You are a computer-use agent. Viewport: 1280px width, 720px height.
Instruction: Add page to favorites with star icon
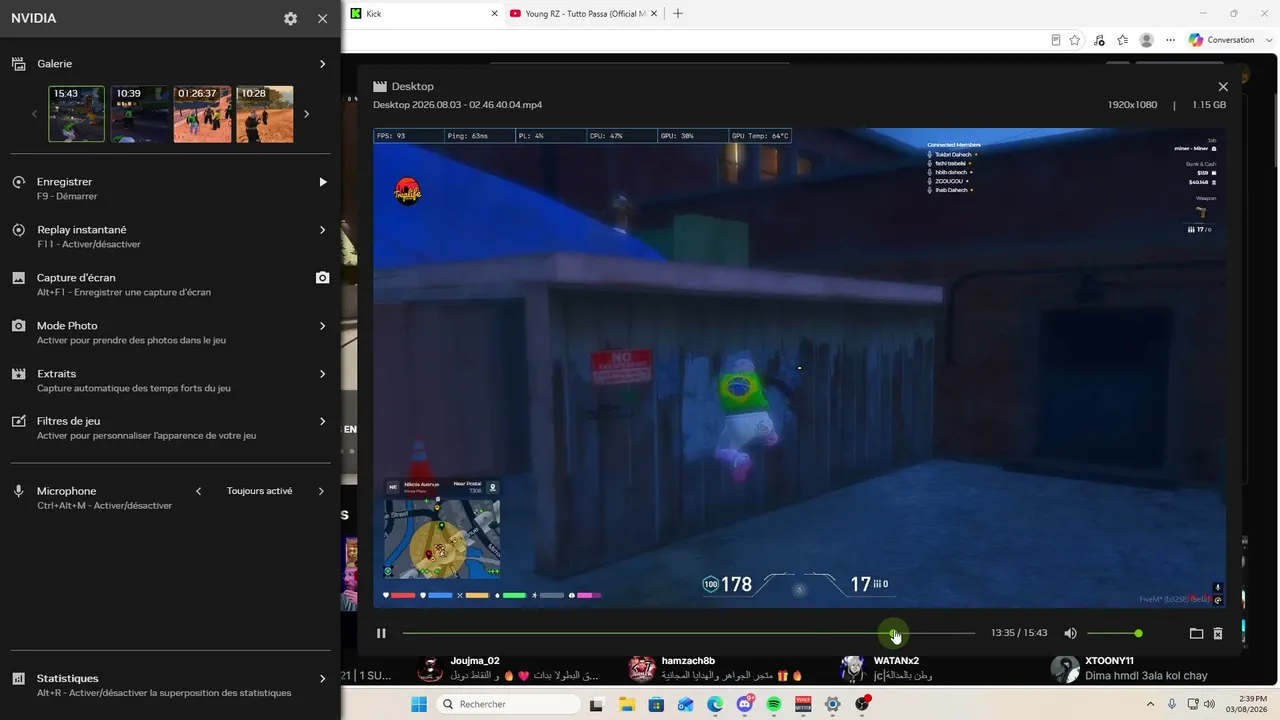pos(1075,40)
